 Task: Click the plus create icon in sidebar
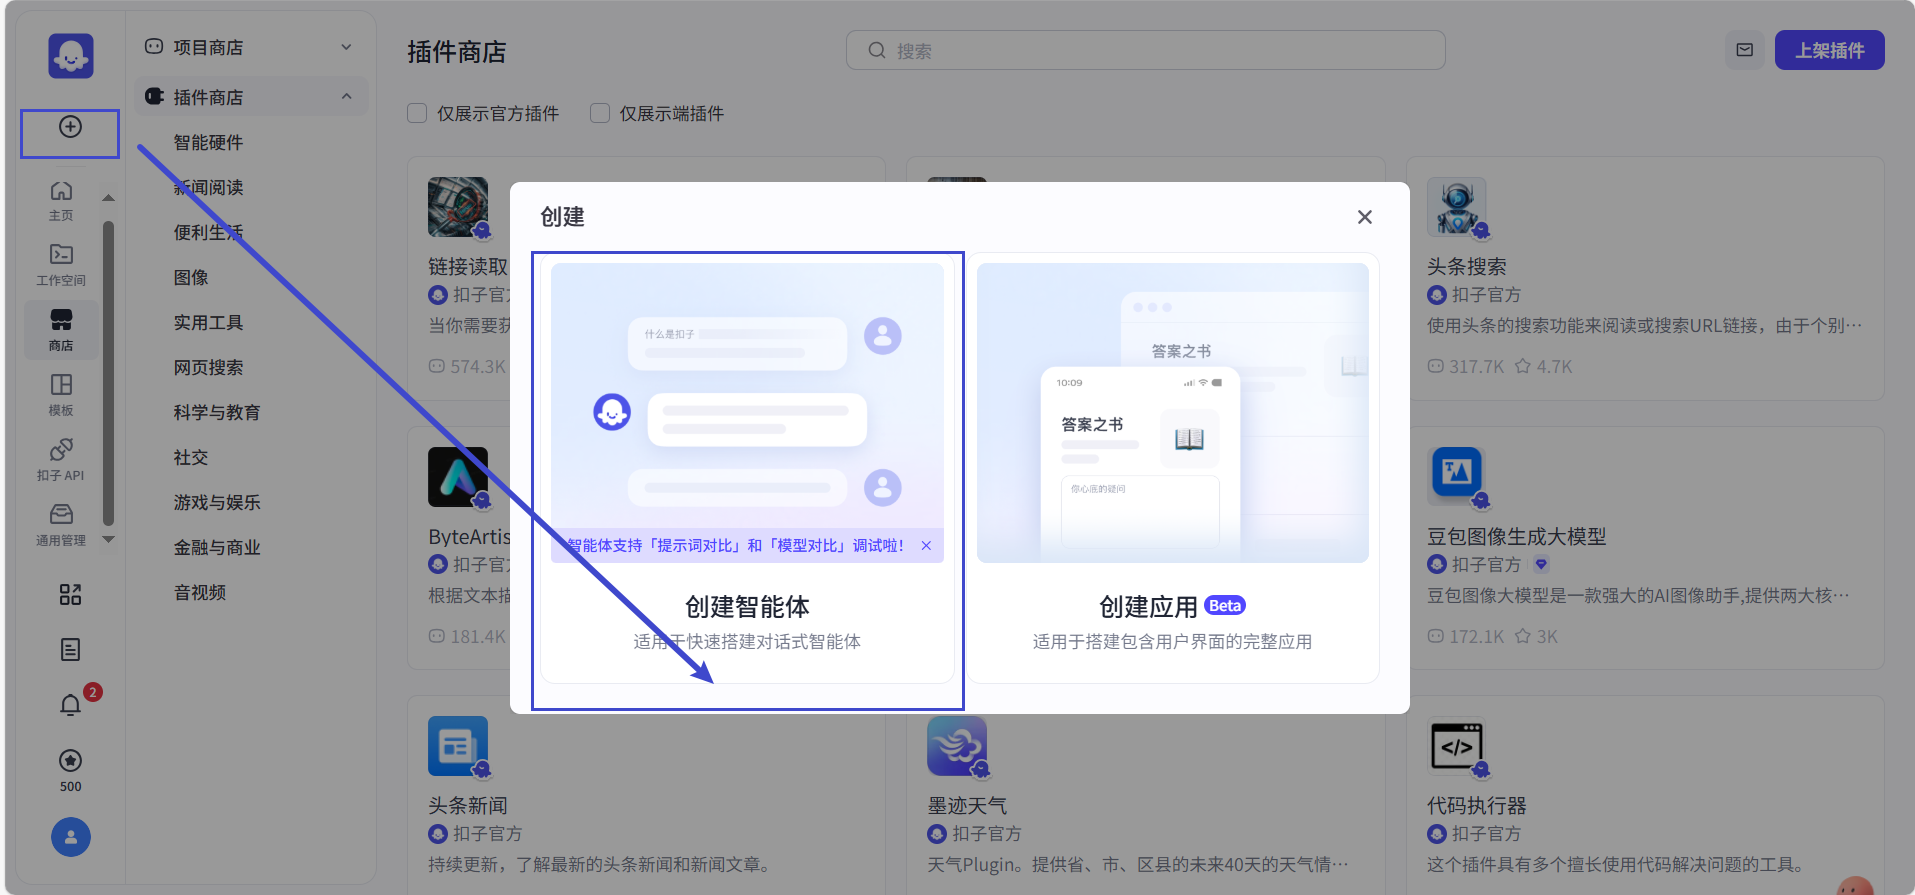pos(70,127)
